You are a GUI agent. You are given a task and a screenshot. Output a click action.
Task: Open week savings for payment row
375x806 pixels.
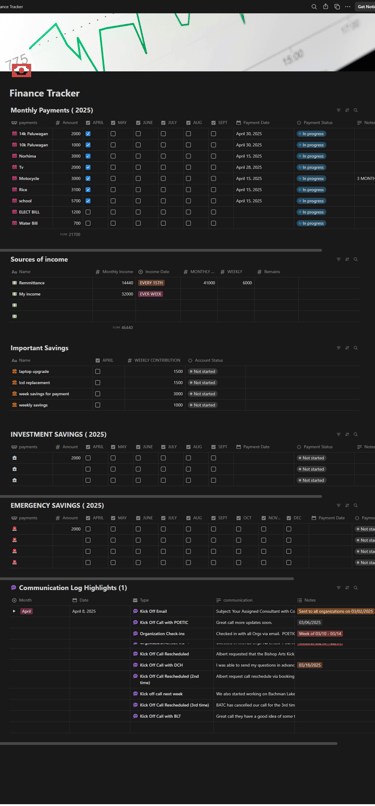coord(44,394)
